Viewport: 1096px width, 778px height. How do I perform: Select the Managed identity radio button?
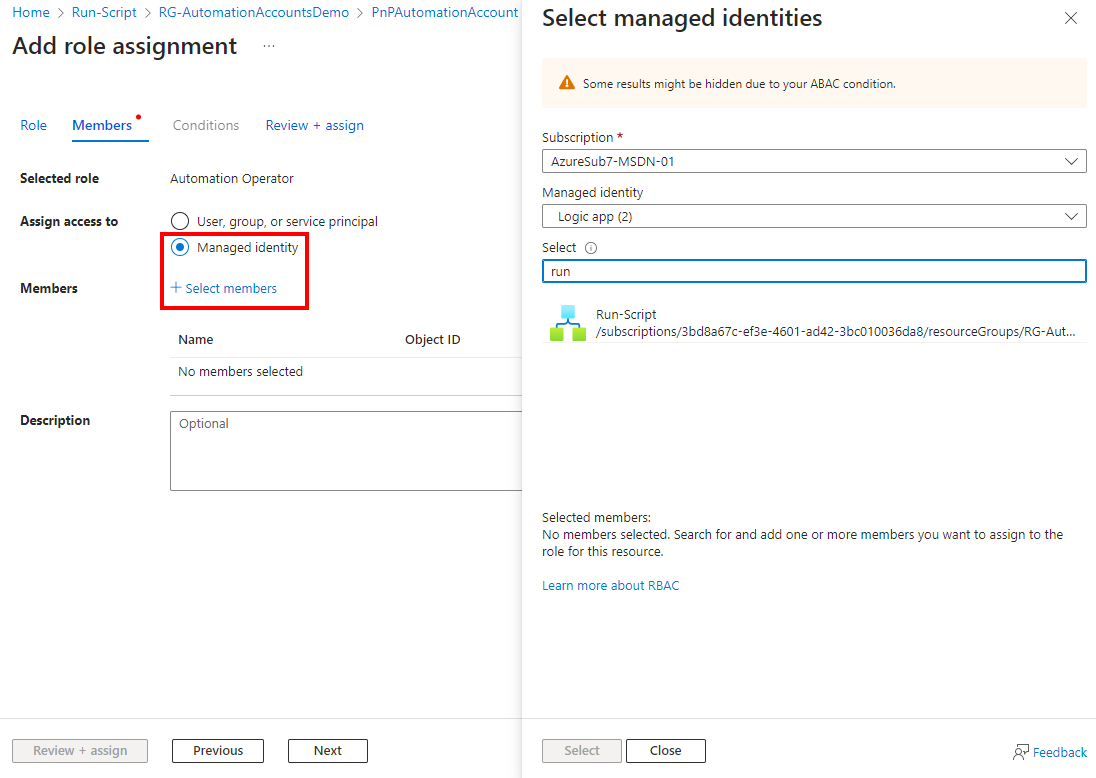pyautogui.click(x=180, y=247)
